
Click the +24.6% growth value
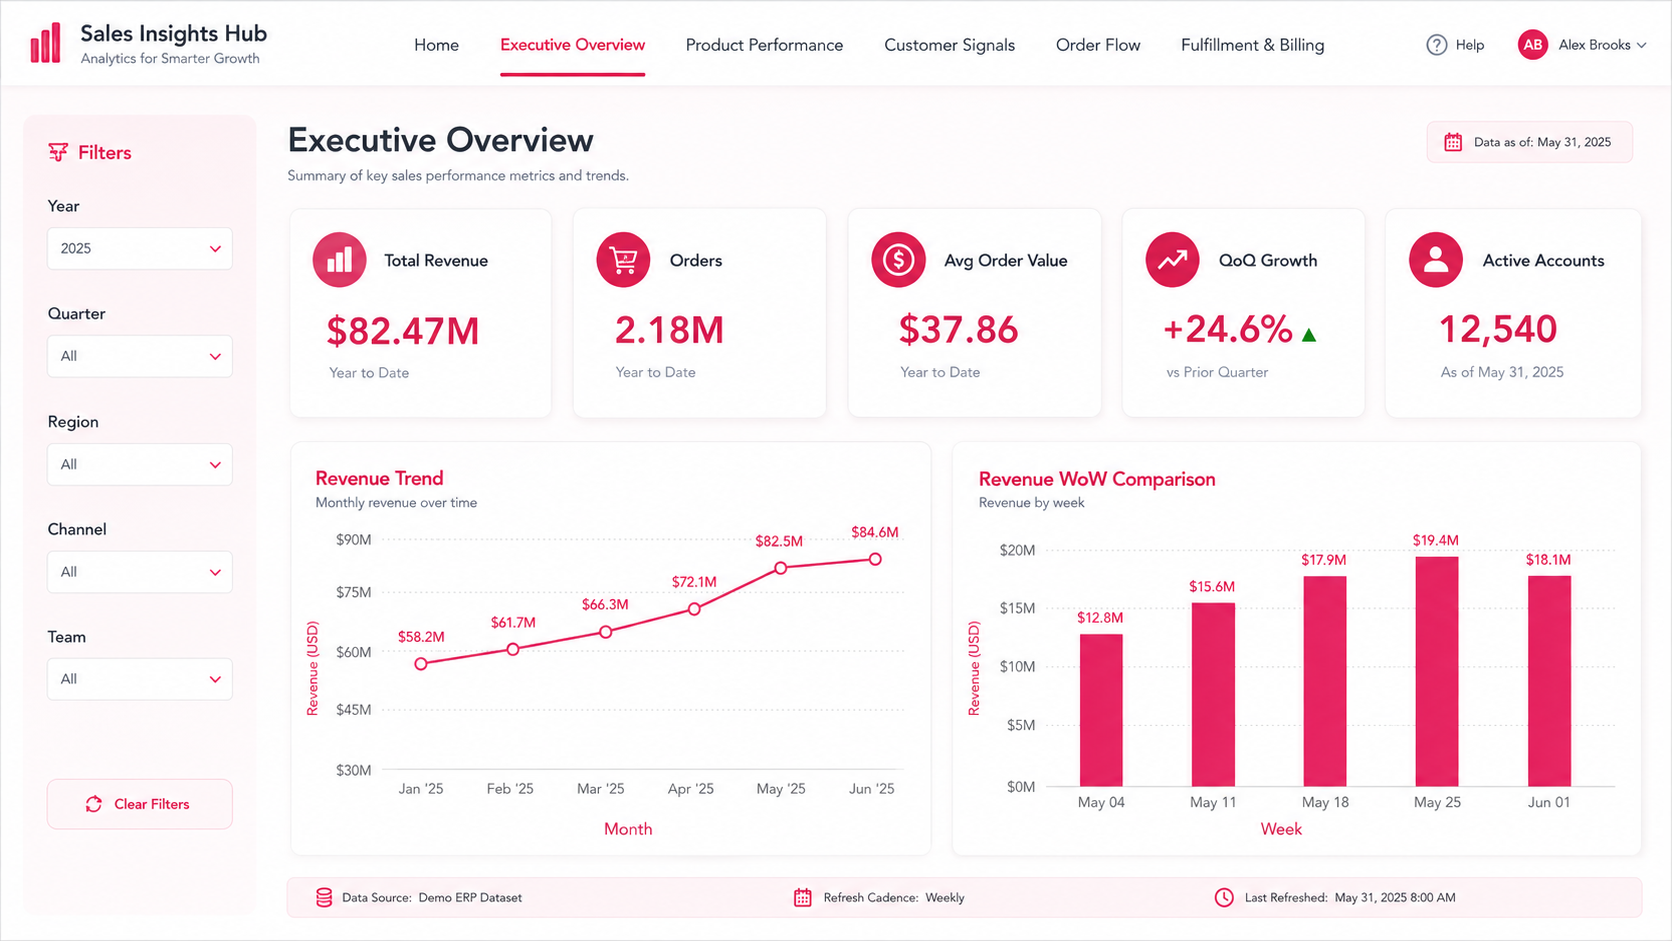point(1227,330)
